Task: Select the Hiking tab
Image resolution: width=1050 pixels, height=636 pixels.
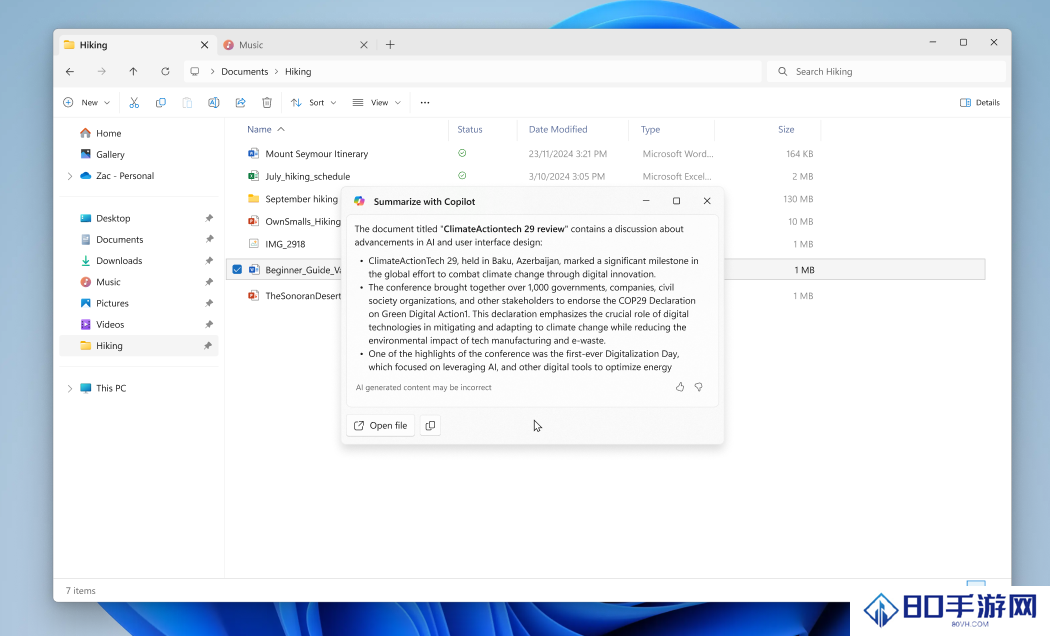Action: point(137,45)
